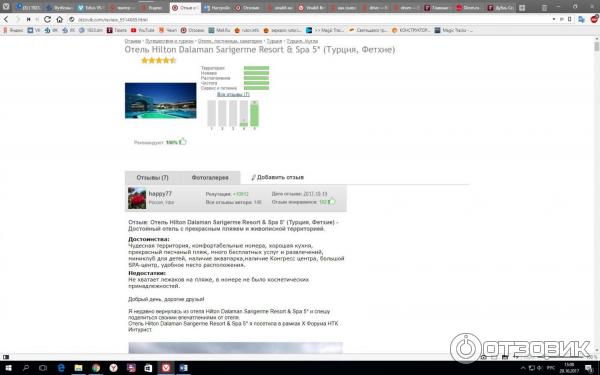Screen dimensions: 600x375
Task: Open the closed tabs trash icon
Action: click(544, 8)
